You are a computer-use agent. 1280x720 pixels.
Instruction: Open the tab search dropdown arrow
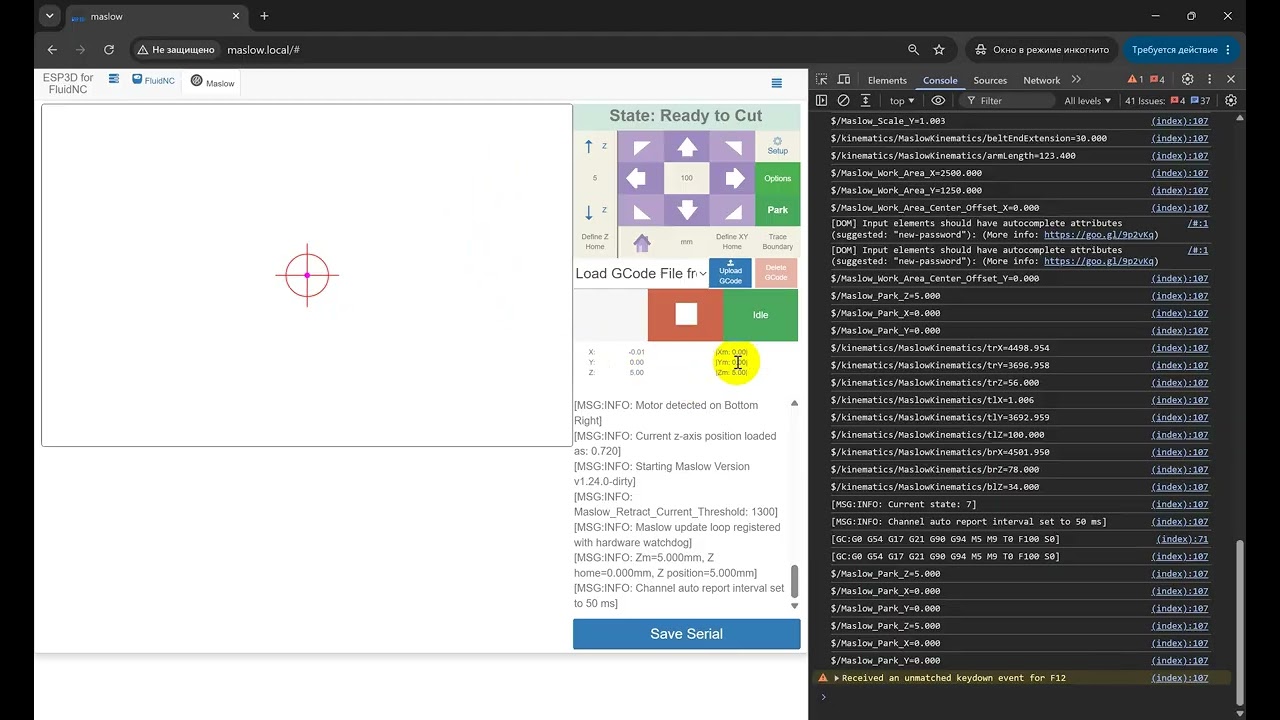(x=49, y=16)
